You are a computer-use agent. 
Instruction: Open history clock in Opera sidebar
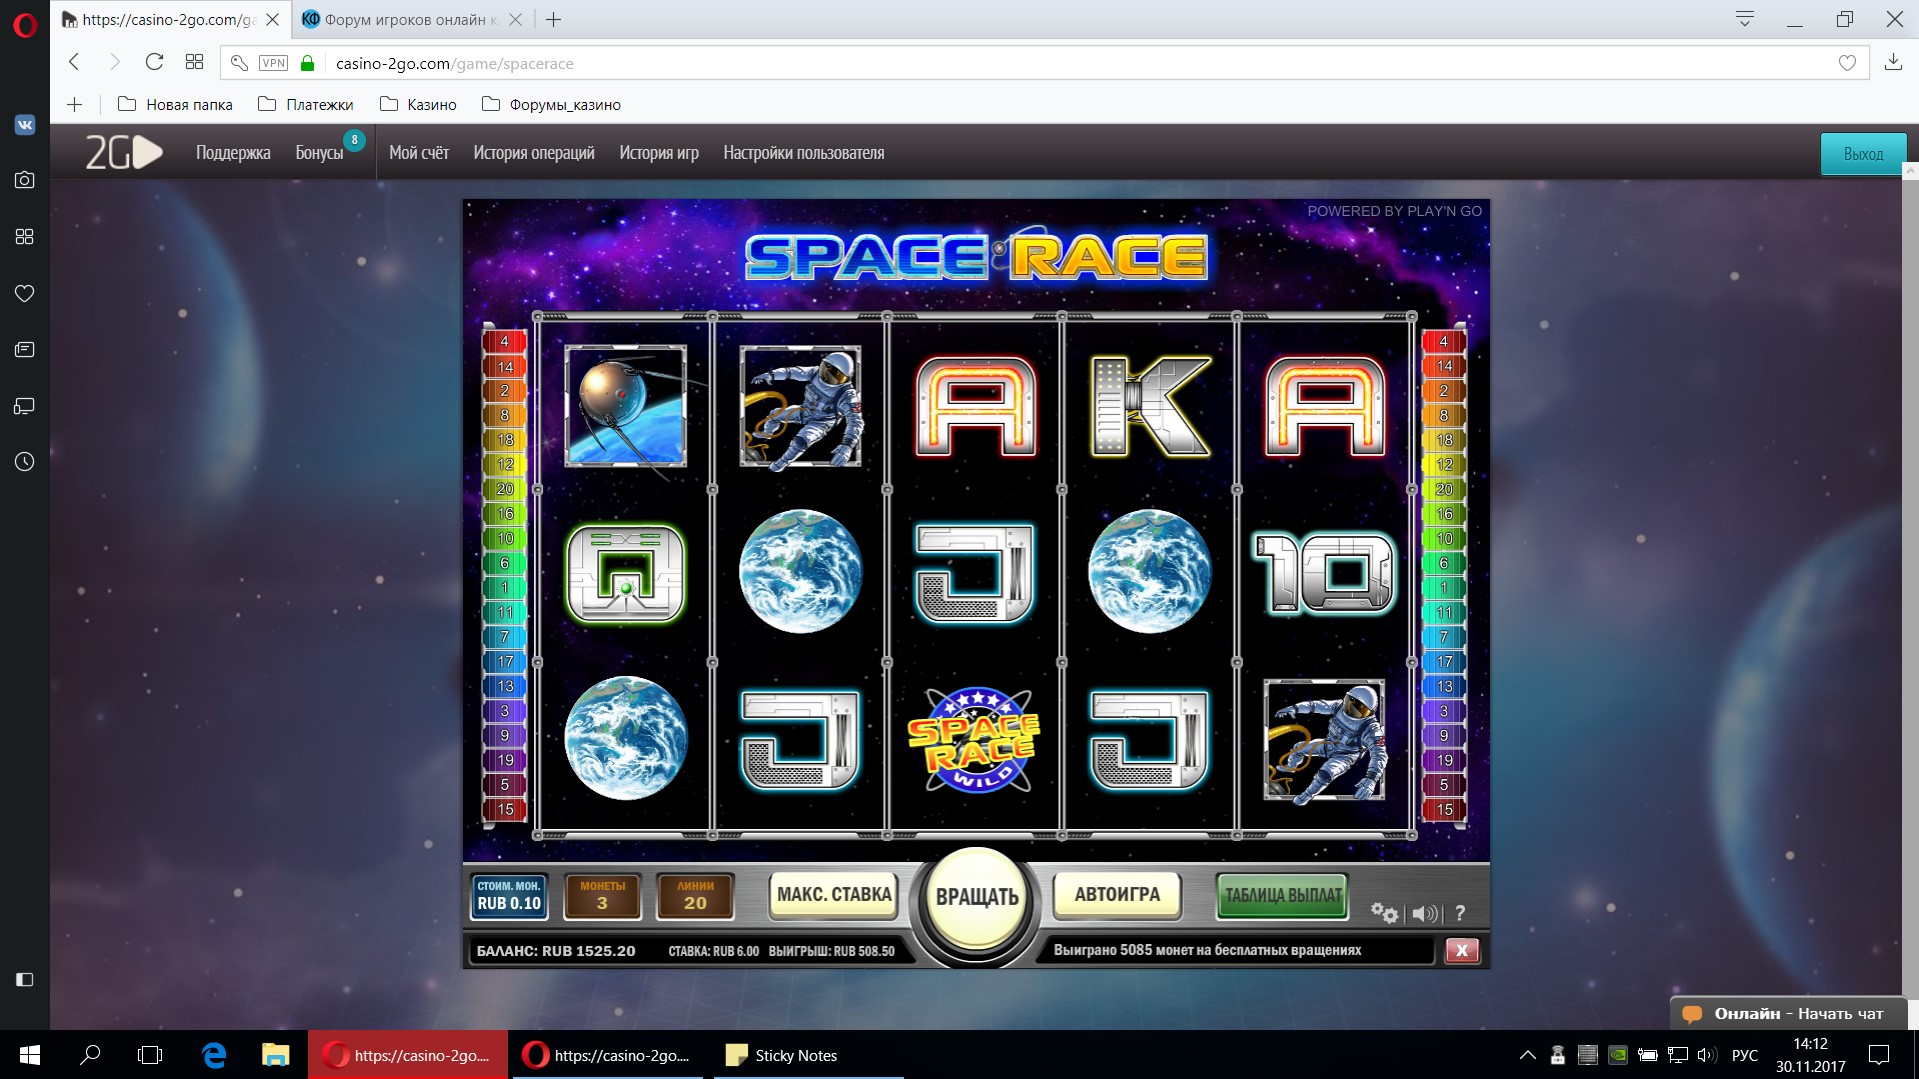[x=25, y=462]
